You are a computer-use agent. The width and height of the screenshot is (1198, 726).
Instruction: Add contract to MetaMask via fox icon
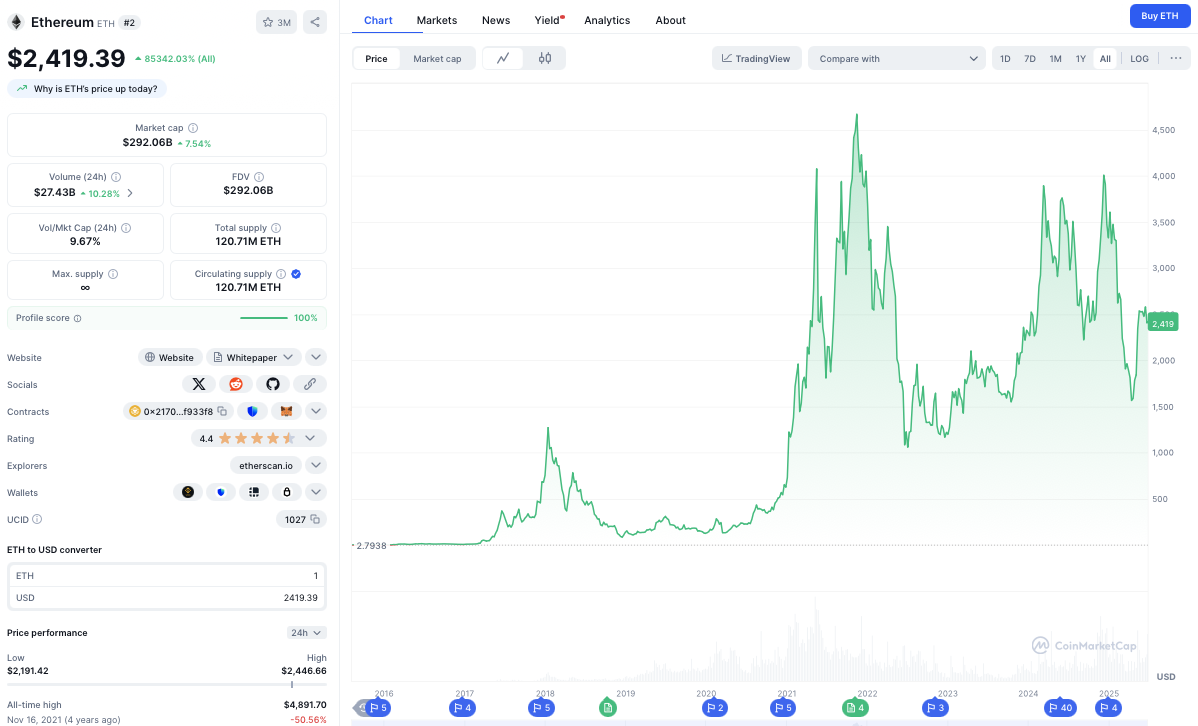pyautogui.click(x=287, y=411)
